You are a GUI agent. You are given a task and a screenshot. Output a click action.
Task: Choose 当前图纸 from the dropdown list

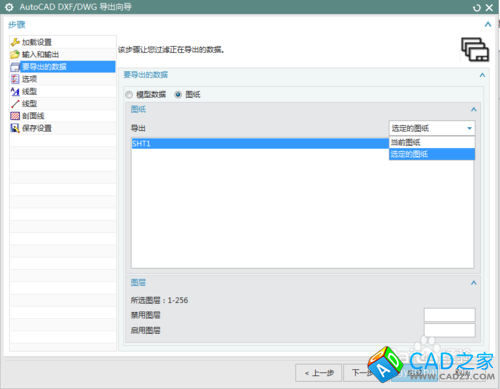click(432, 143)
